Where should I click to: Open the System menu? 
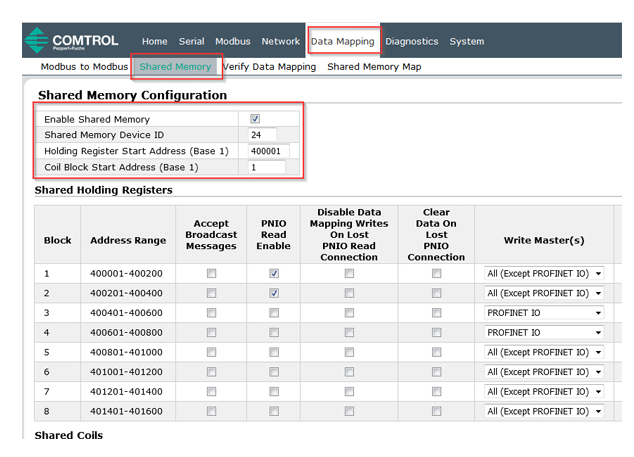pyautogui.click(x=467, y=41)
